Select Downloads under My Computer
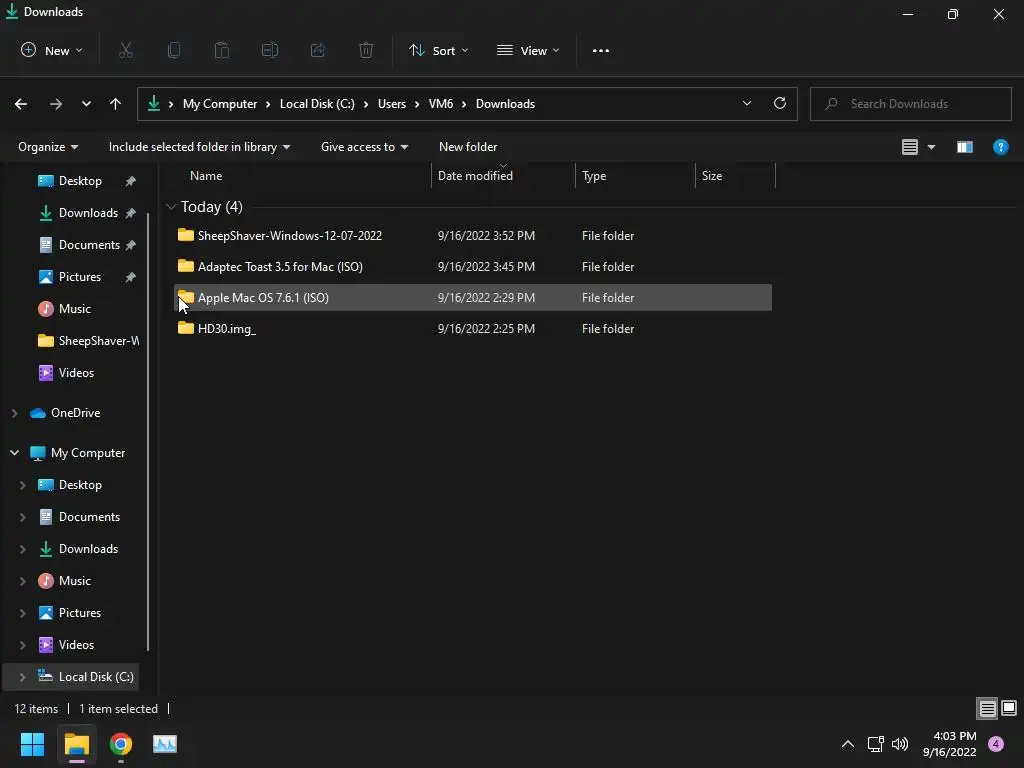This screenshot has width=1024, height=768. pos(88,549)
